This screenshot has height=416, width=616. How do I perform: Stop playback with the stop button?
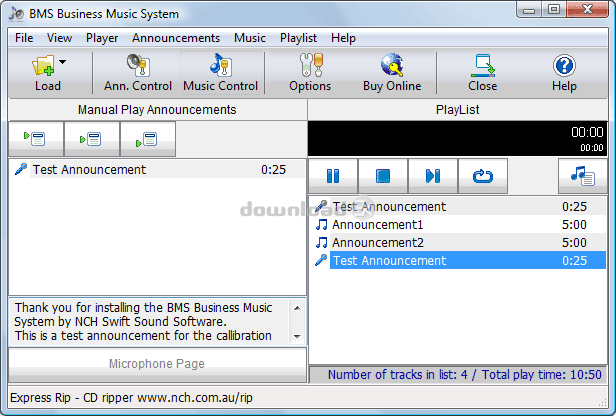coord(383,176)
